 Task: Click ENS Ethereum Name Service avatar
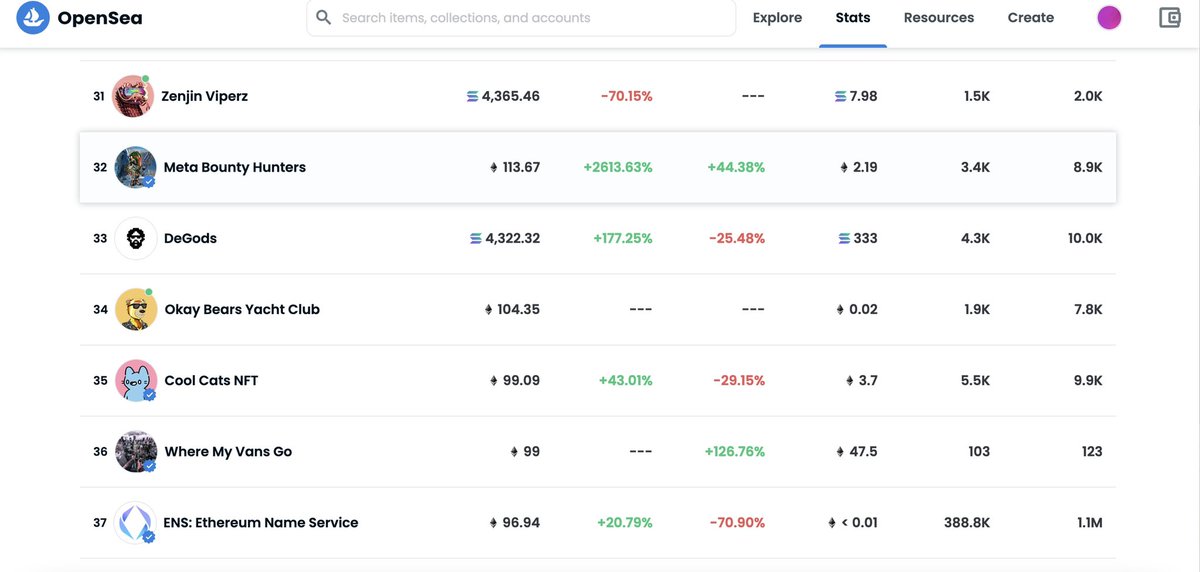[135, 522]
